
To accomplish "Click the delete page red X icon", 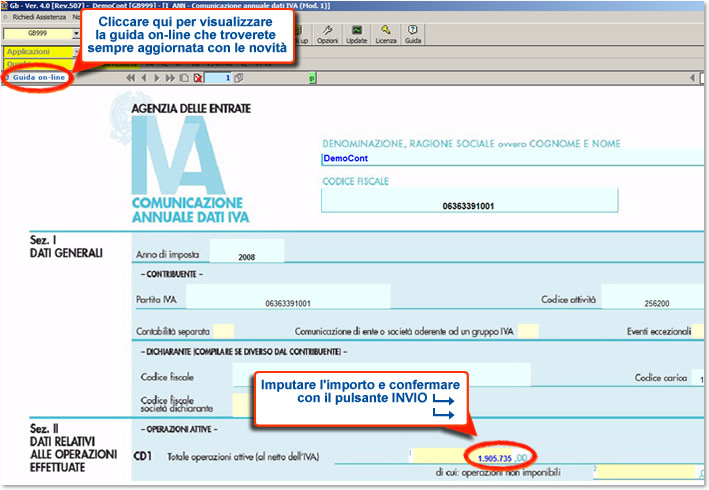I will [197, 77].
